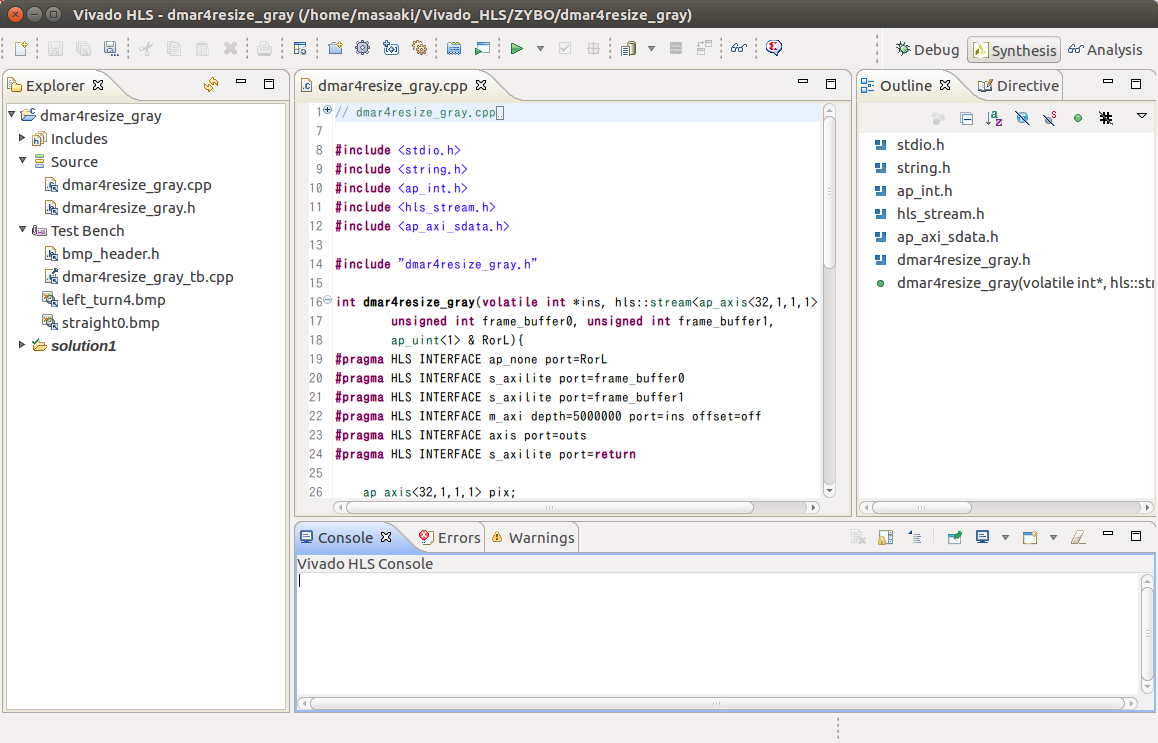
Task: Sort Outline entries alphabetically
Action: click(x=994, y=118)
